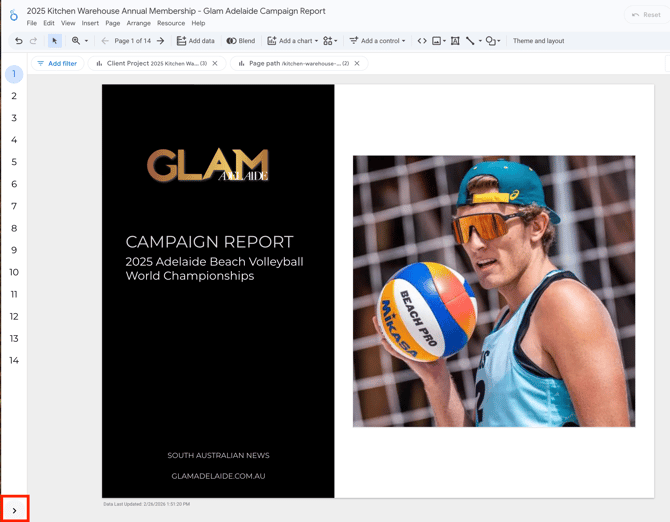Jump to page 7 in page list
Viewport: 670px width, 522px height.
point(14,206)
